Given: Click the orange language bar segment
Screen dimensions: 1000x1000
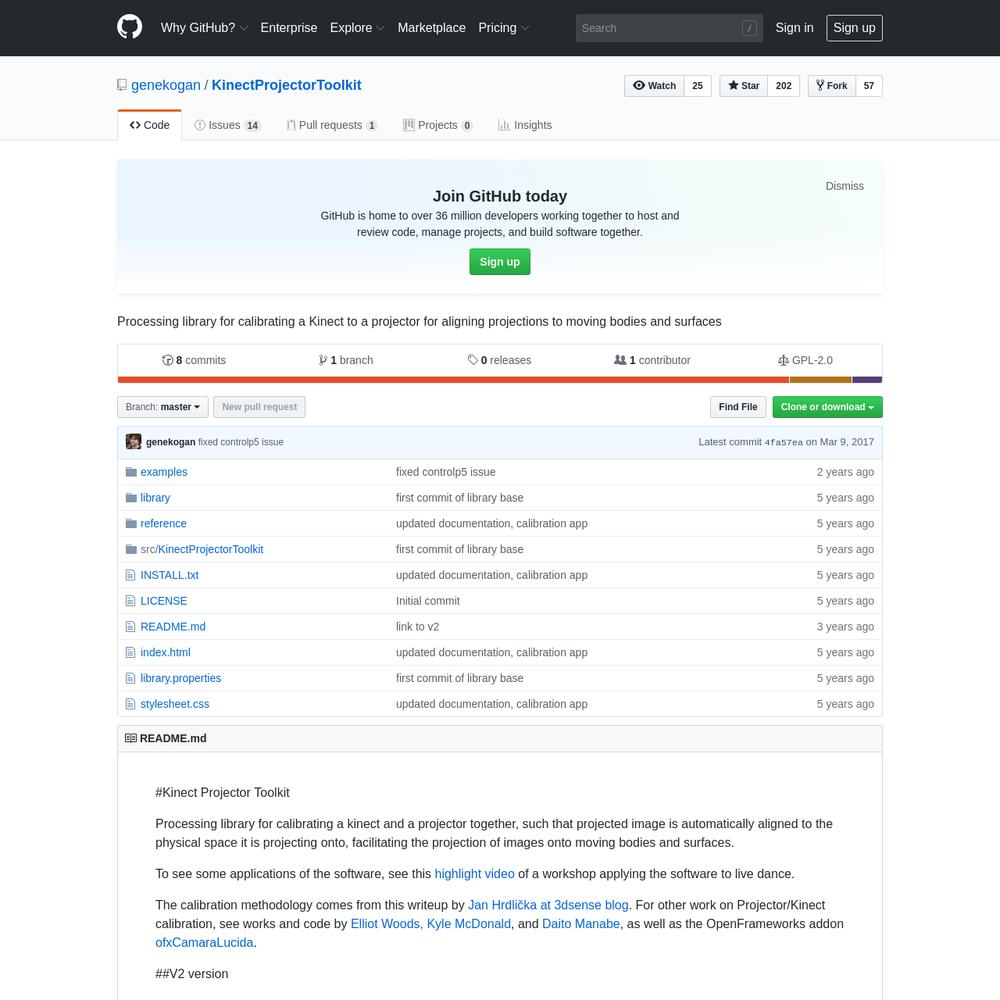Looking at the screenshot, I should click(453, 380).
